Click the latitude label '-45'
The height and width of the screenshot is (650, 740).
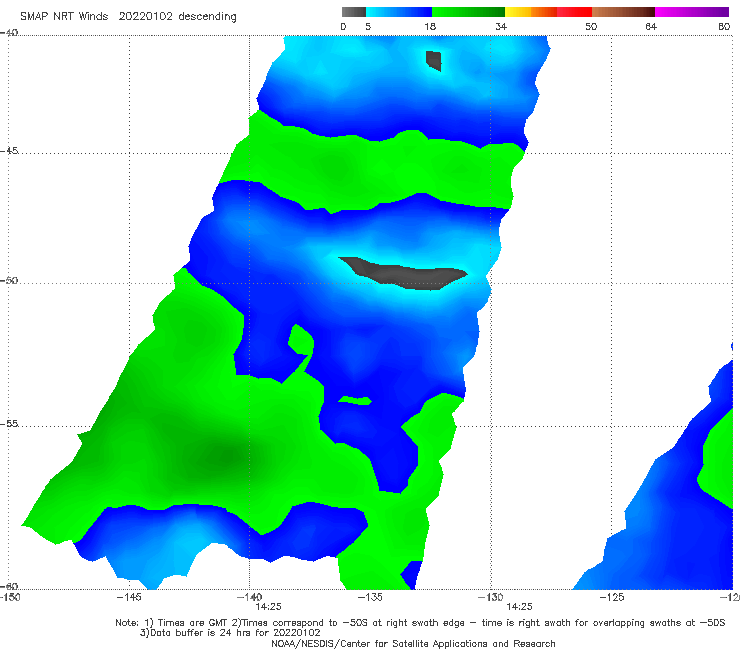[x=9, y=151]
